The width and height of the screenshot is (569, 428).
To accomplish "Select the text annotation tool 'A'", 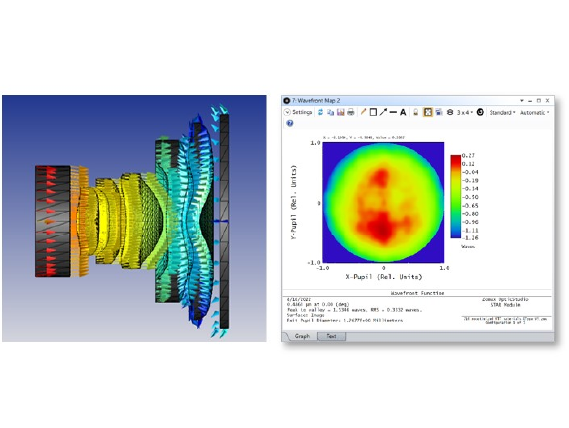I will point(403,112).
